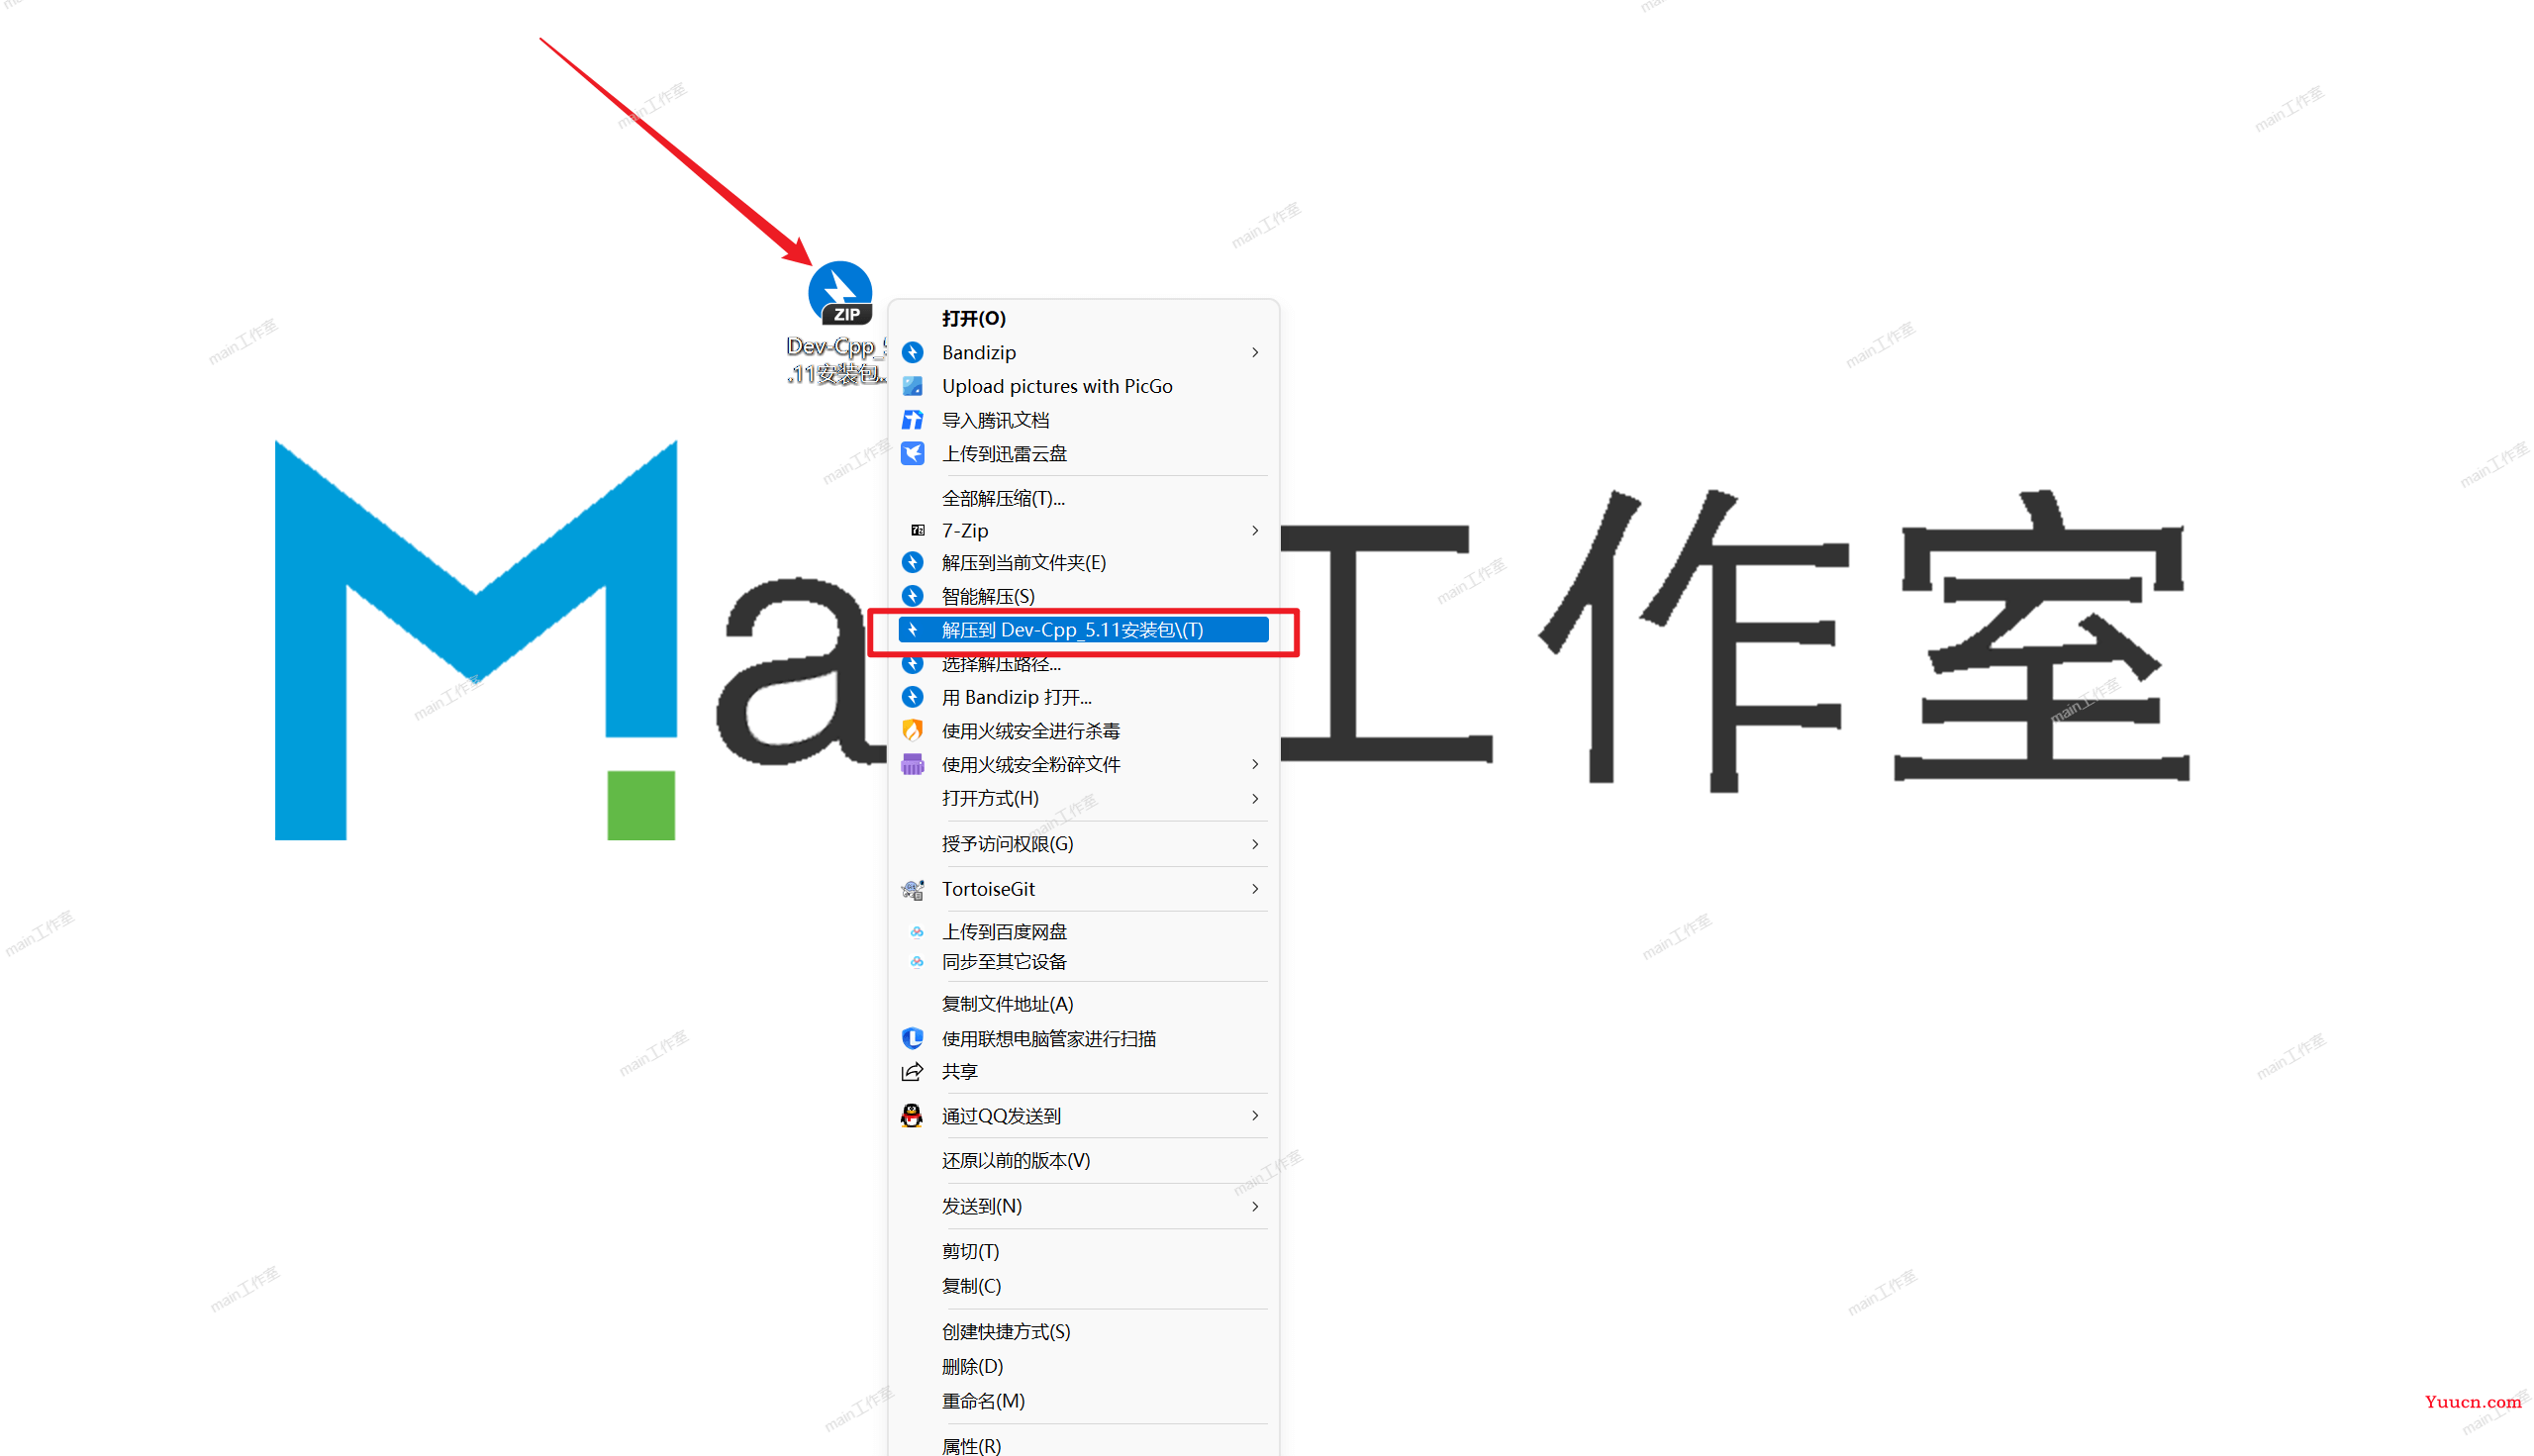Click the 联想电脑管家 scan icon
The width and height of the screenshot is (2534, 1456).
coord(911,1038)
